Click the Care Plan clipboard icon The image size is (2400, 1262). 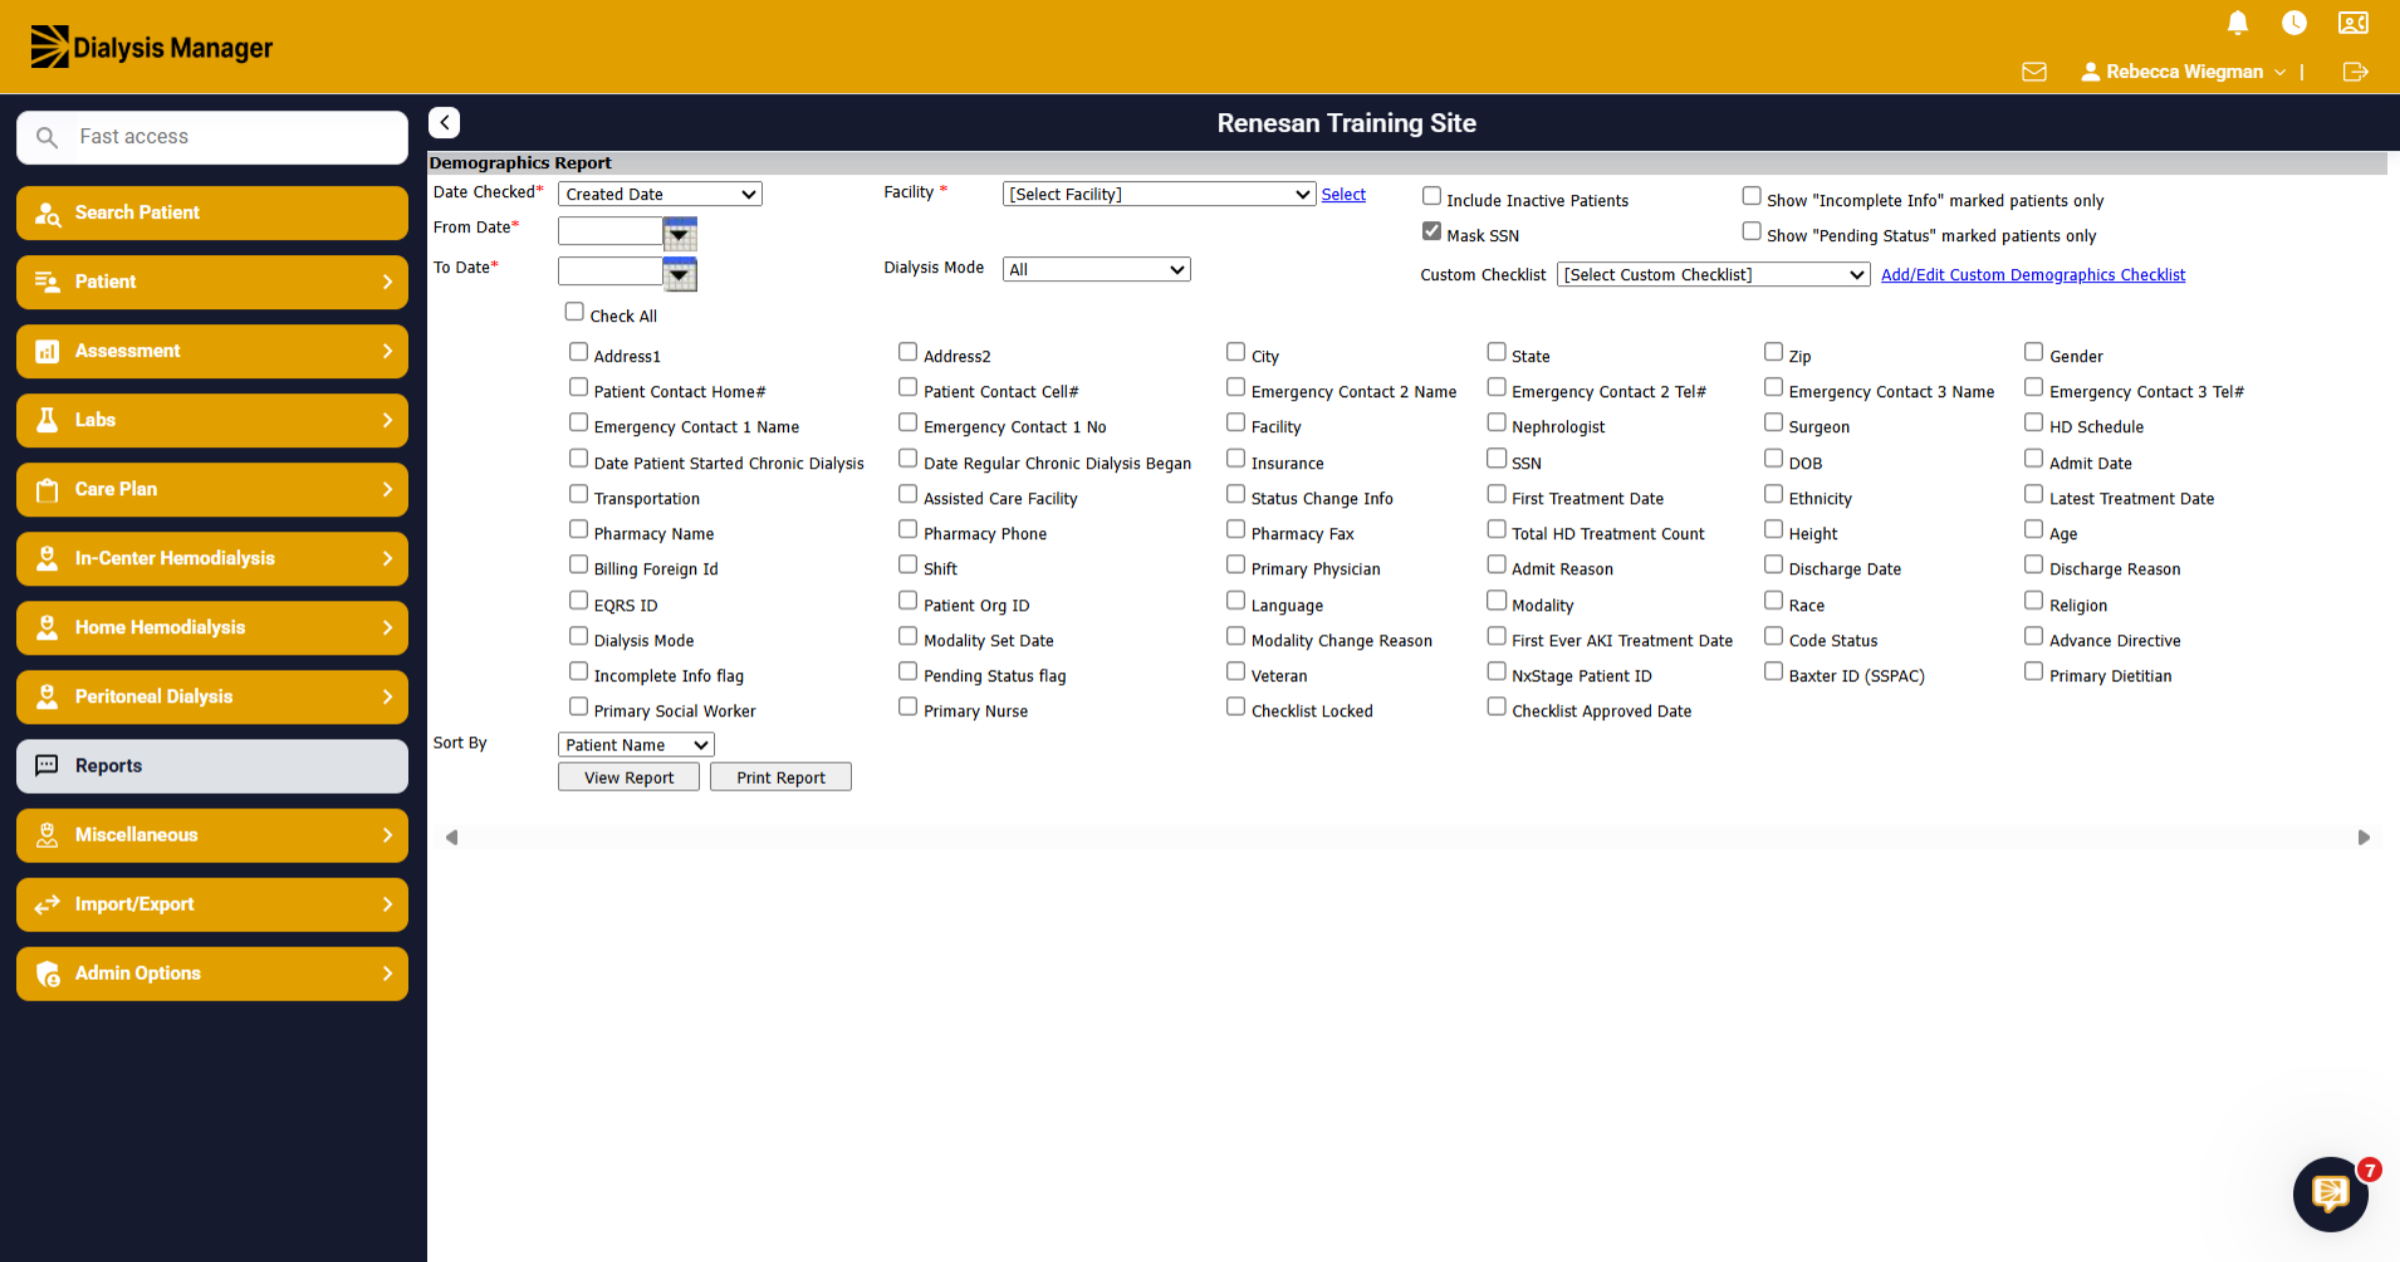(47, 489)
